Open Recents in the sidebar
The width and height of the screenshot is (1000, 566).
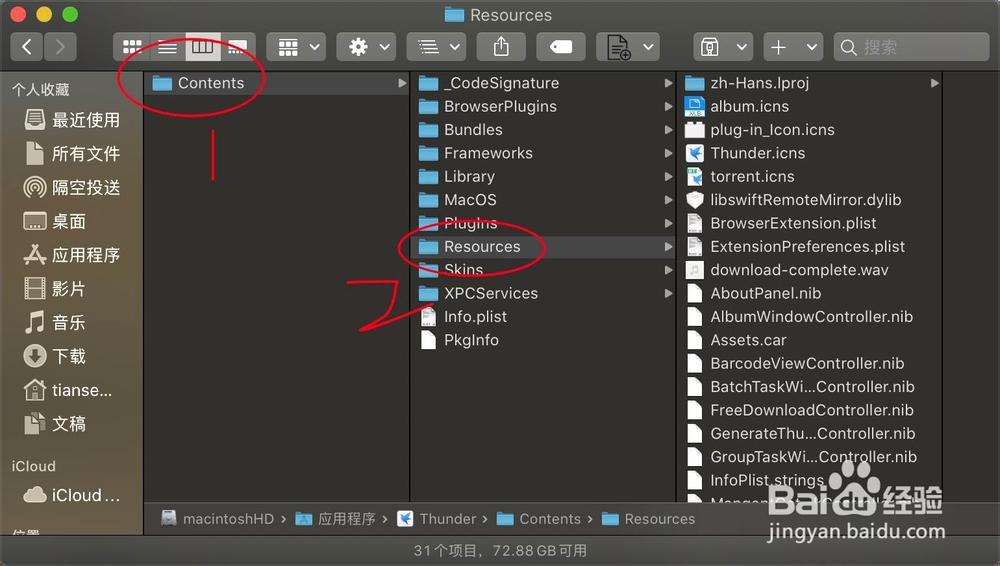71,120
